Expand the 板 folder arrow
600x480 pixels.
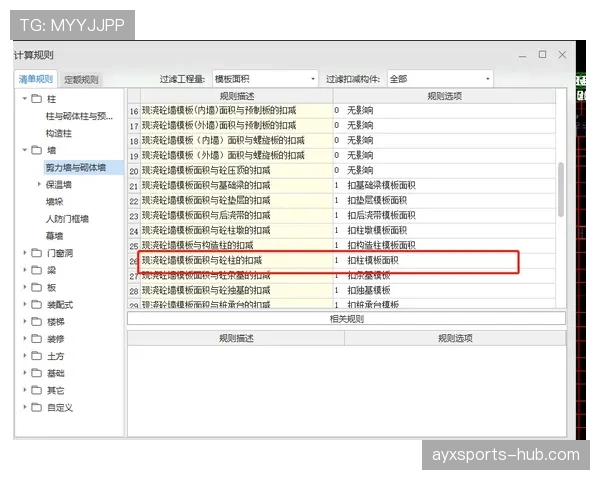pos(25,287)
